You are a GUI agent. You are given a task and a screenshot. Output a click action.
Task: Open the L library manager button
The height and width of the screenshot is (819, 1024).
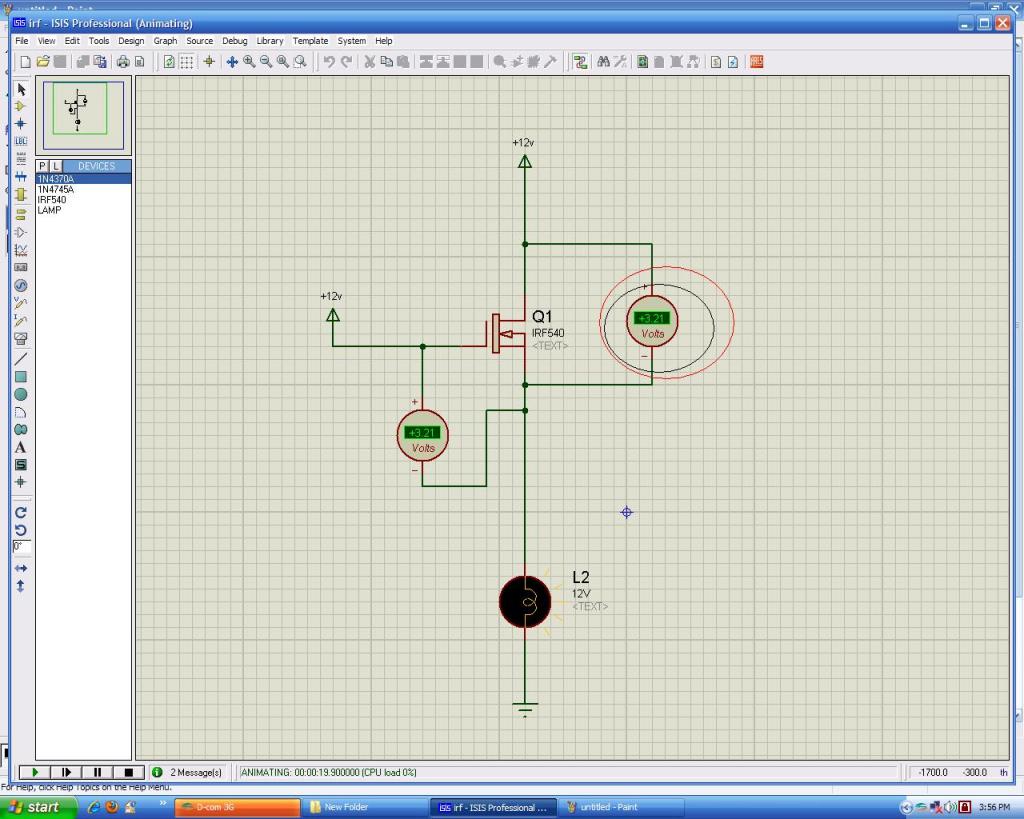coord(56,166)
